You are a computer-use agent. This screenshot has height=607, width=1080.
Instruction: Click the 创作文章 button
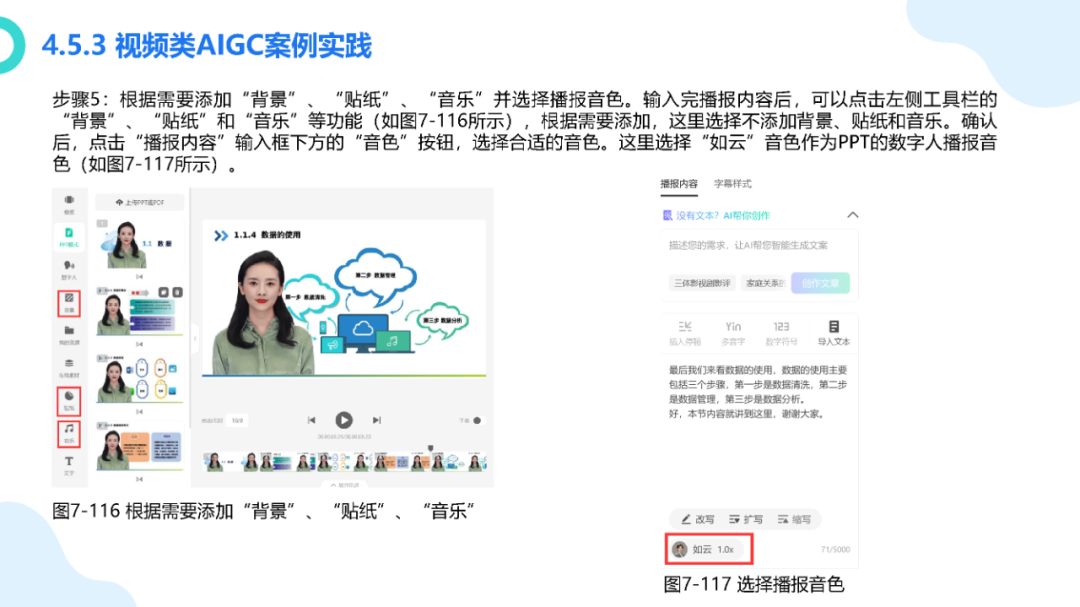(820, 283)
